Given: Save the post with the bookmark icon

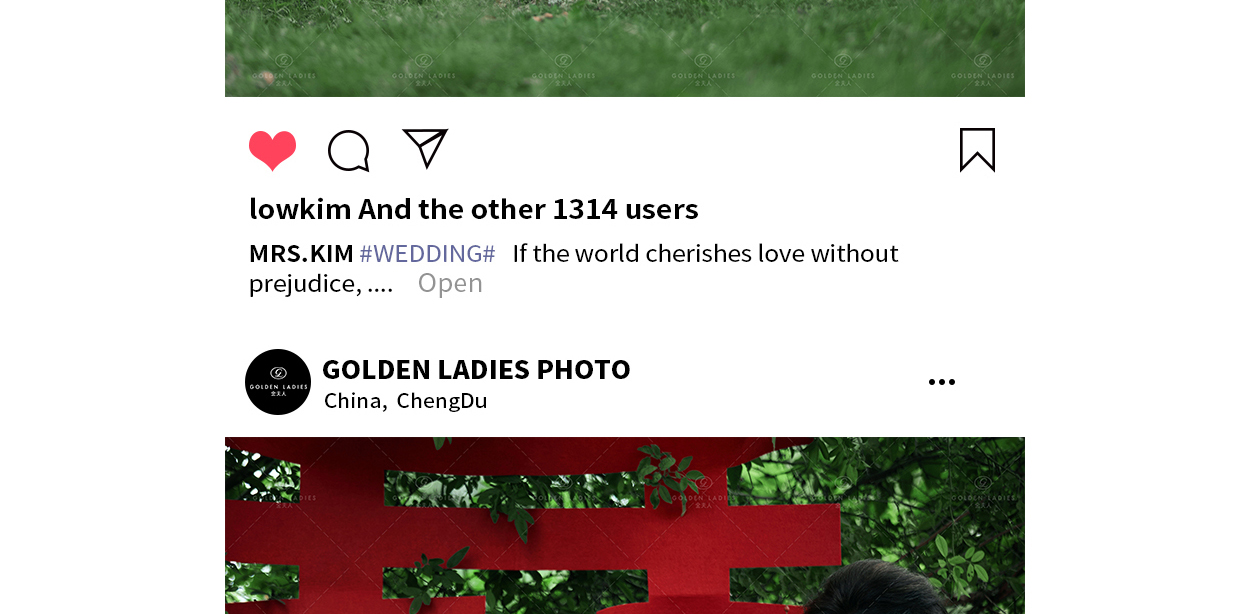Looking at the screenshot, I should 977,150.
